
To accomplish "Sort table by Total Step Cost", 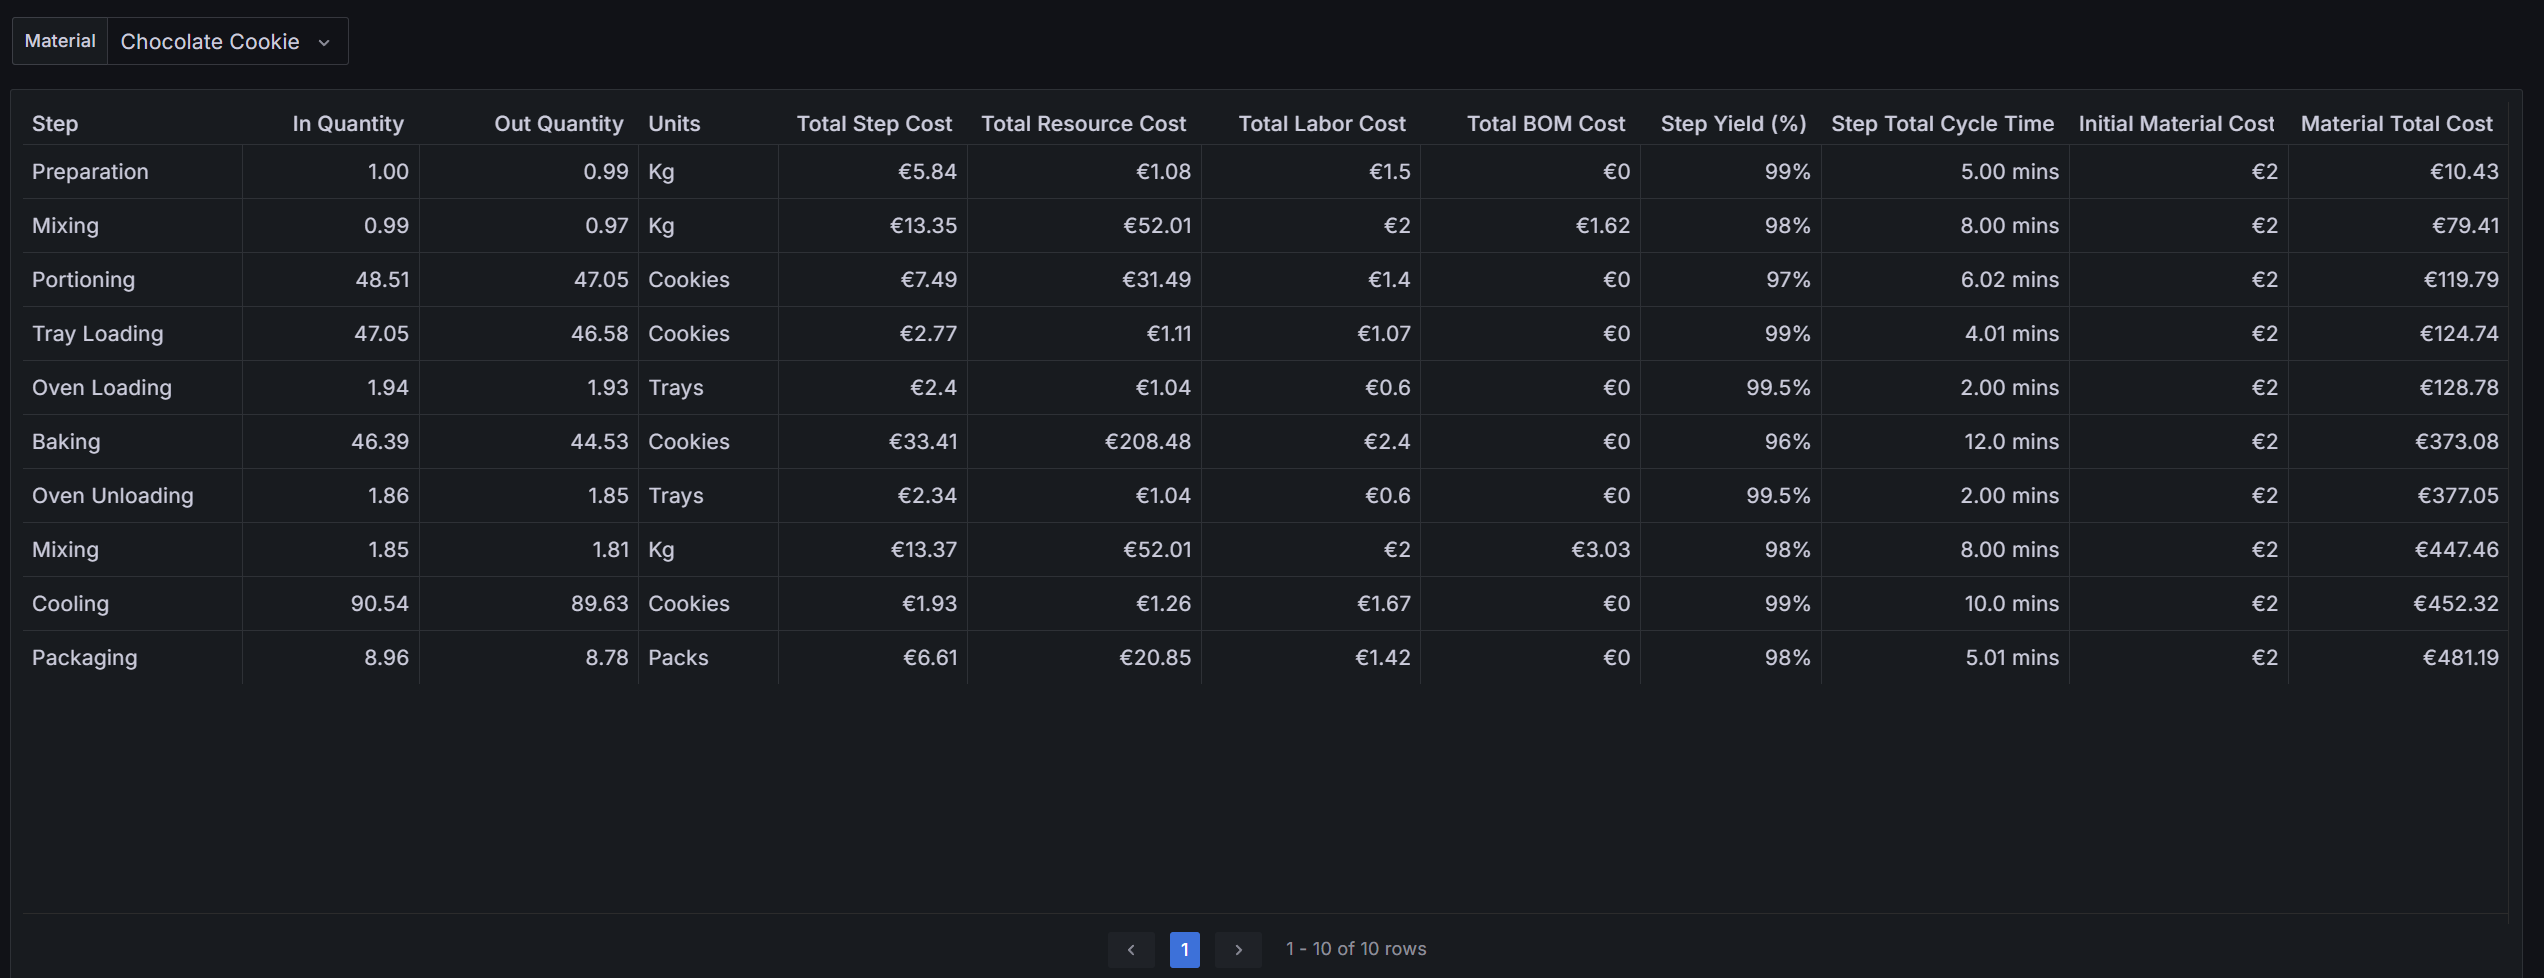I will 874,124.
